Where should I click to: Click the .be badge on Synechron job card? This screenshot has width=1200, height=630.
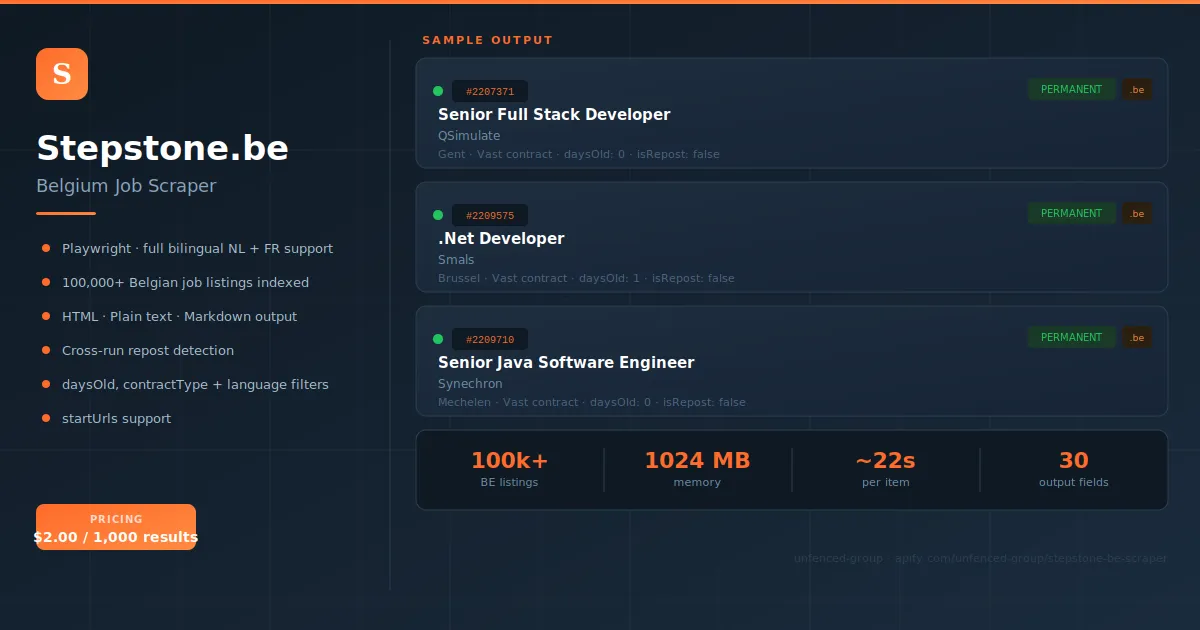[1137, 337]
